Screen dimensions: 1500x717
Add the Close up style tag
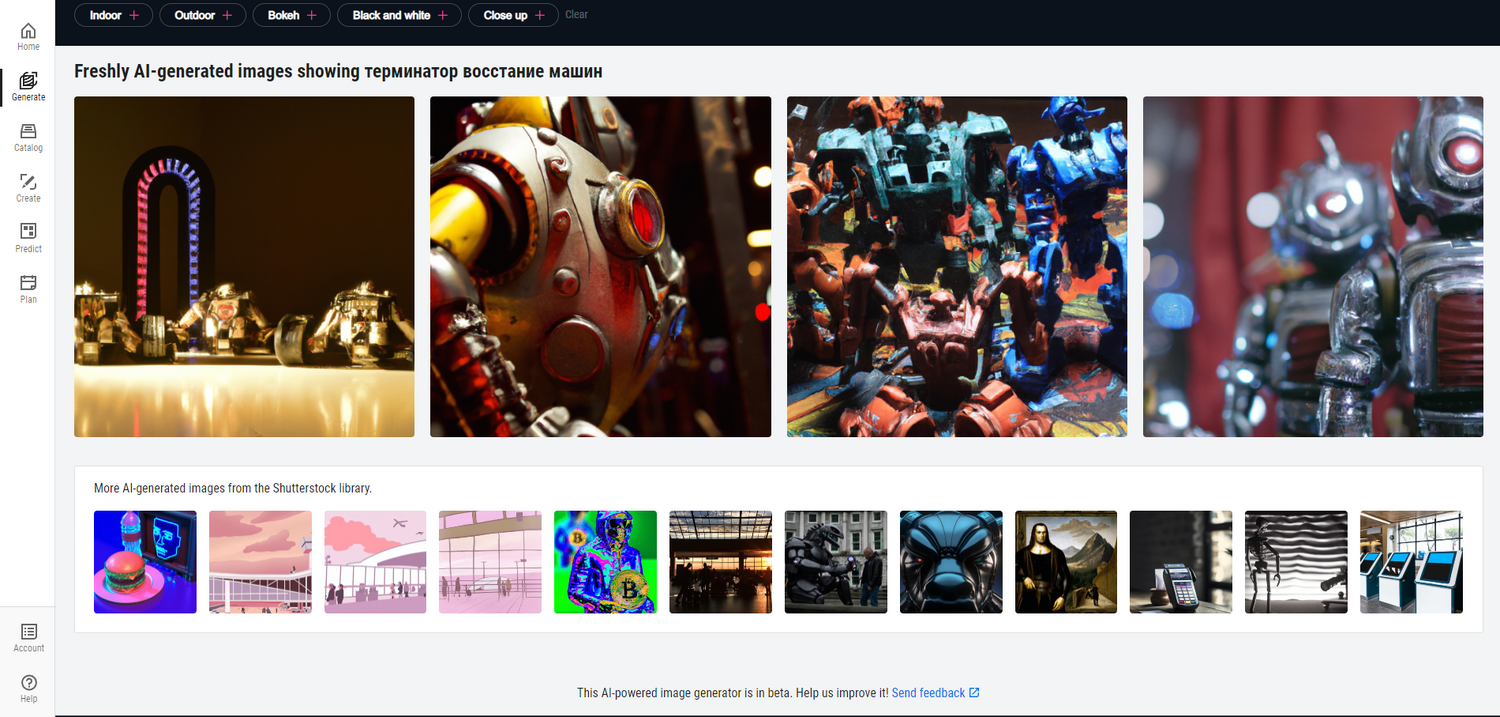click(x=513, y=15)
